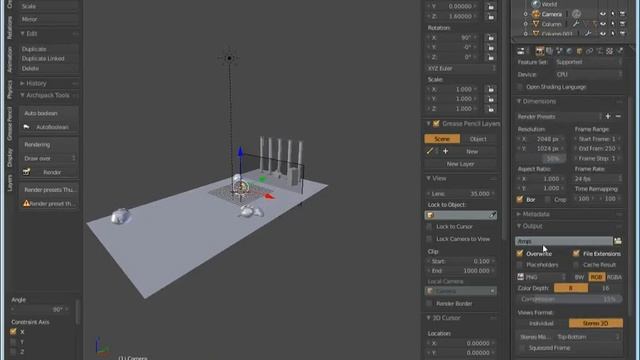Open the Scene properties tab icon
The height and width of the screenshot is (360, 640).
tap(560, 51)
